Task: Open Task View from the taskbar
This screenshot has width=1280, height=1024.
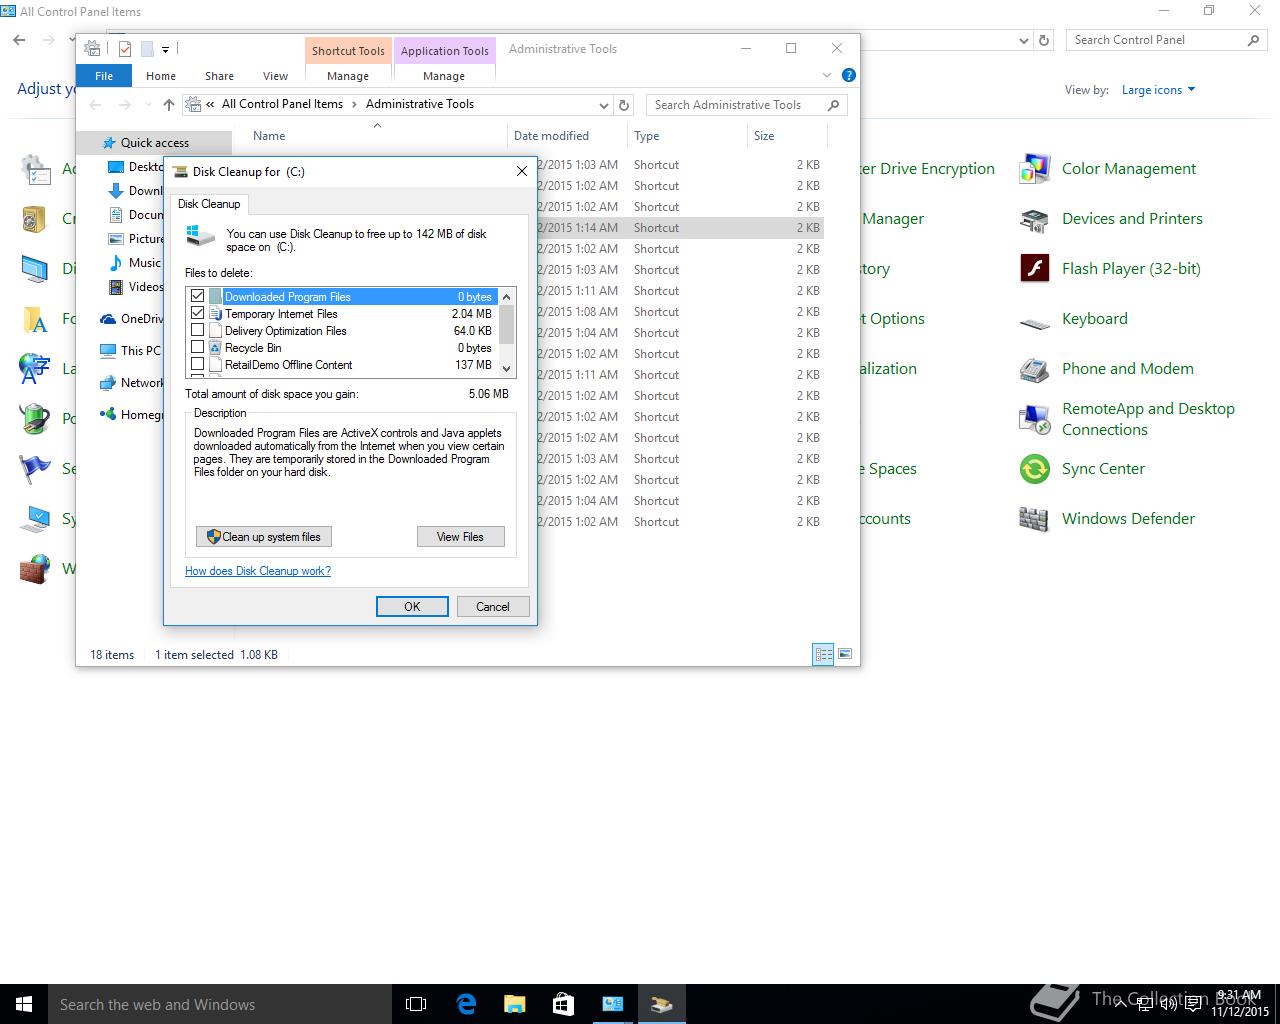Action: pyautogui.click(x=416, y=1004)
